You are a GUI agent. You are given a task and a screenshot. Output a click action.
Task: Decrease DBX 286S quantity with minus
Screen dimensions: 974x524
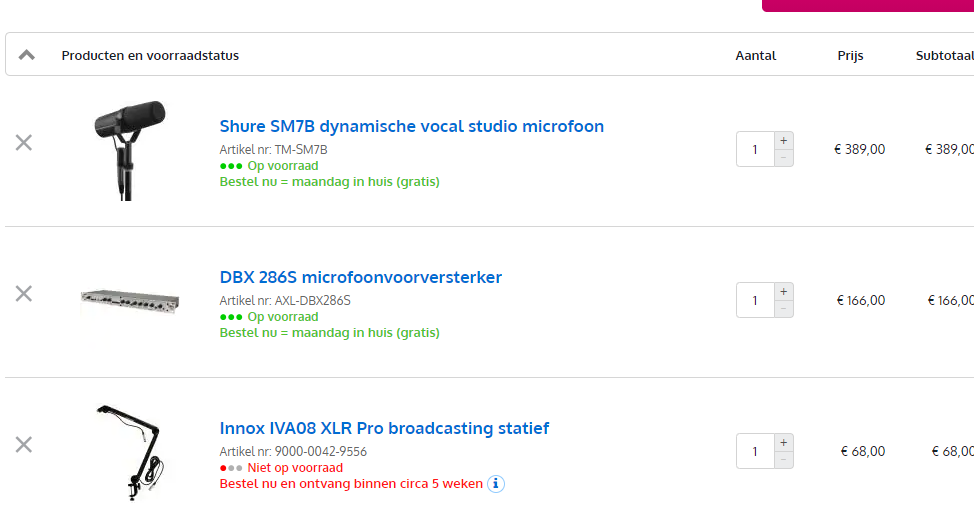(783, 309)
